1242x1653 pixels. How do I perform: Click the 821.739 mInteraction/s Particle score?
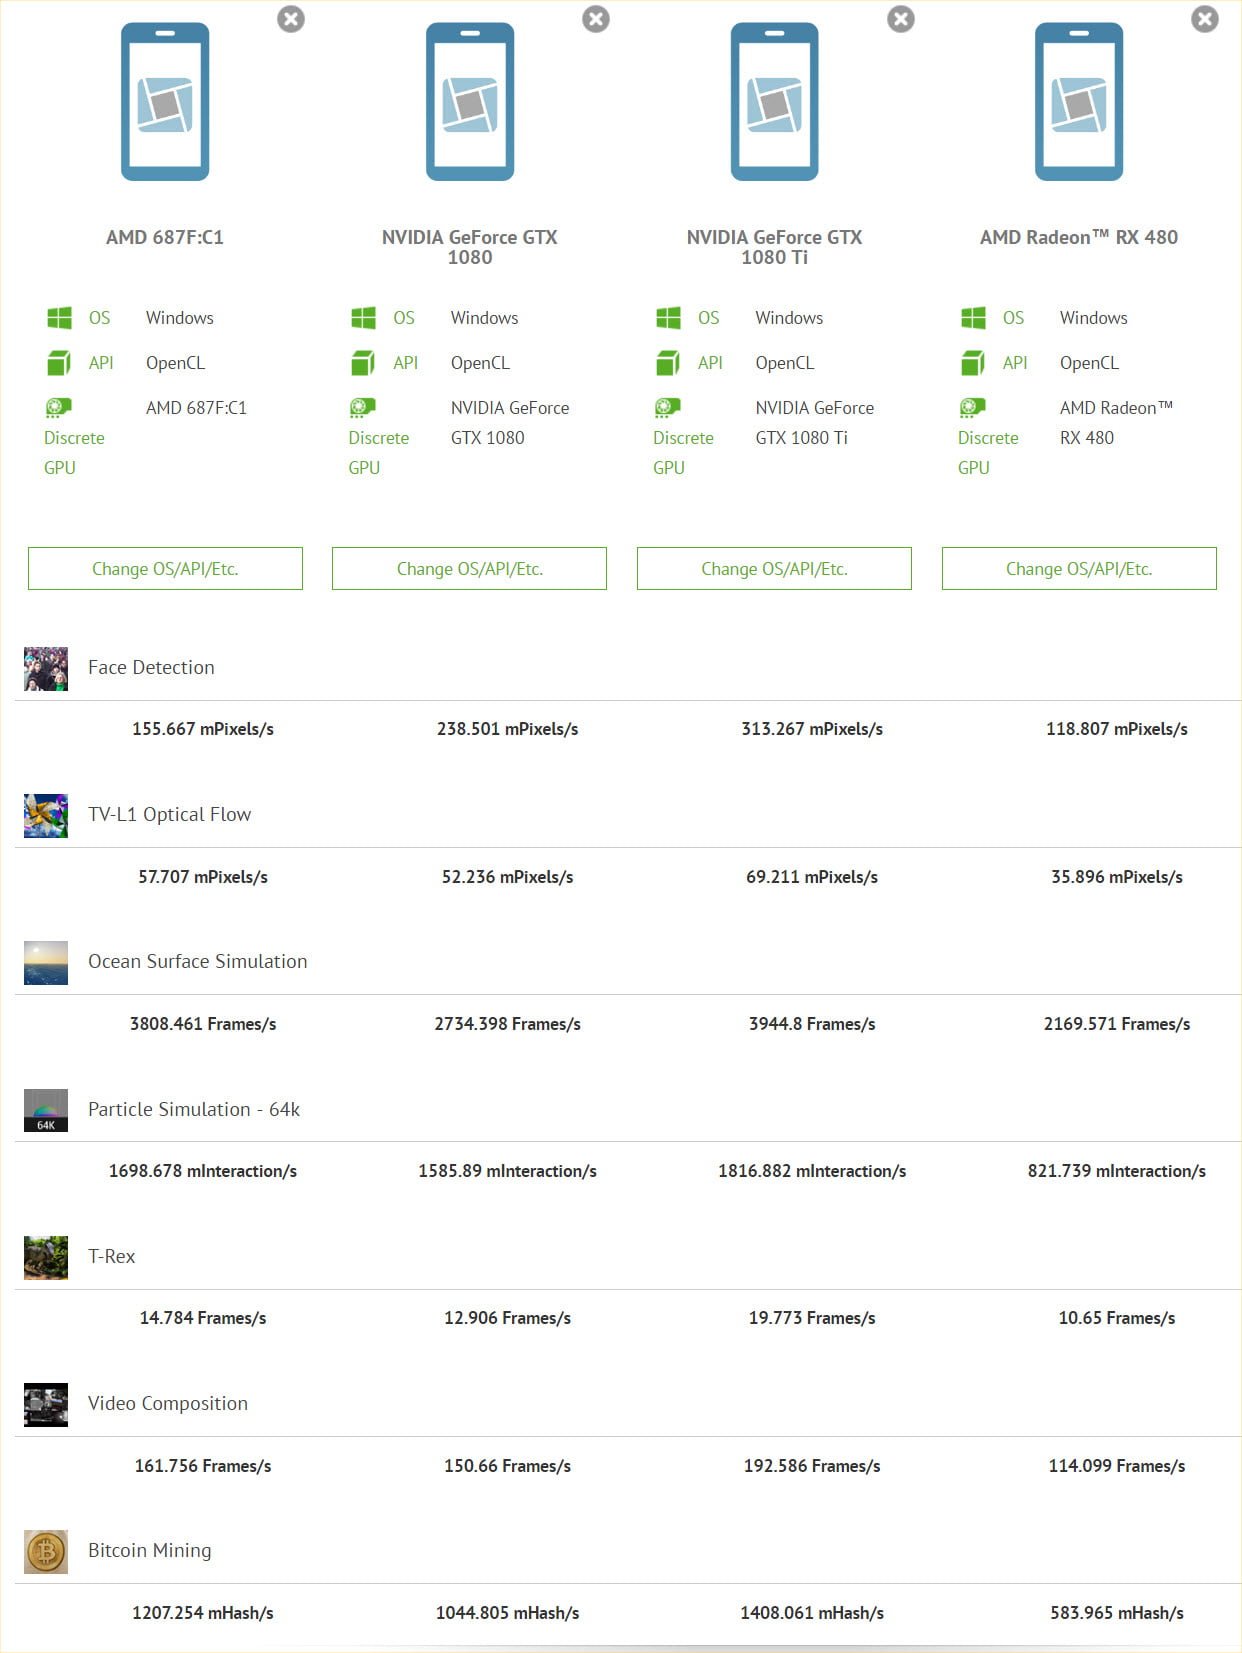1117,1171
